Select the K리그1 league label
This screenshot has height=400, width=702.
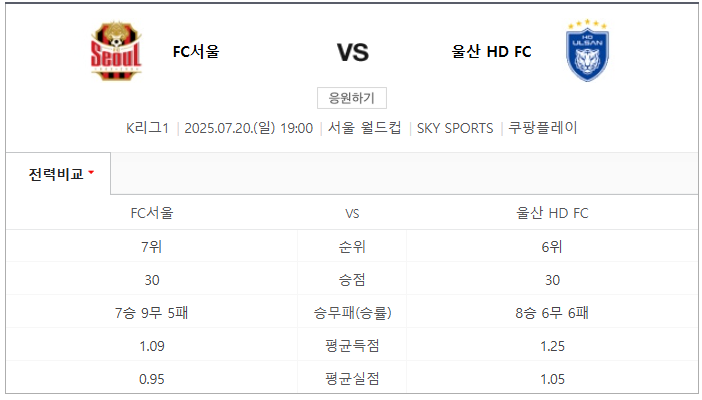pyautogui.click(x=147, y=128)
